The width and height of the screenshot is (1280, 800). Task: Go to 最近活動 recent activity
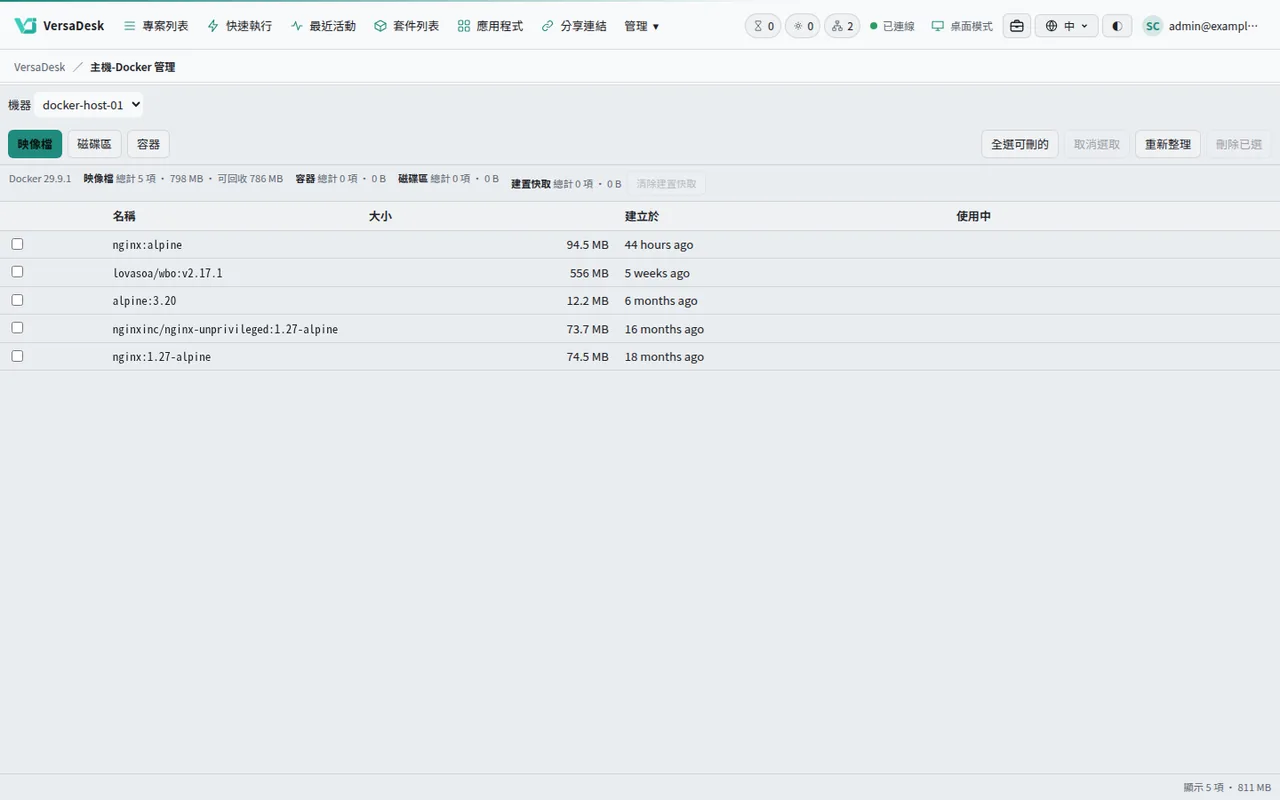coord(323,26)
